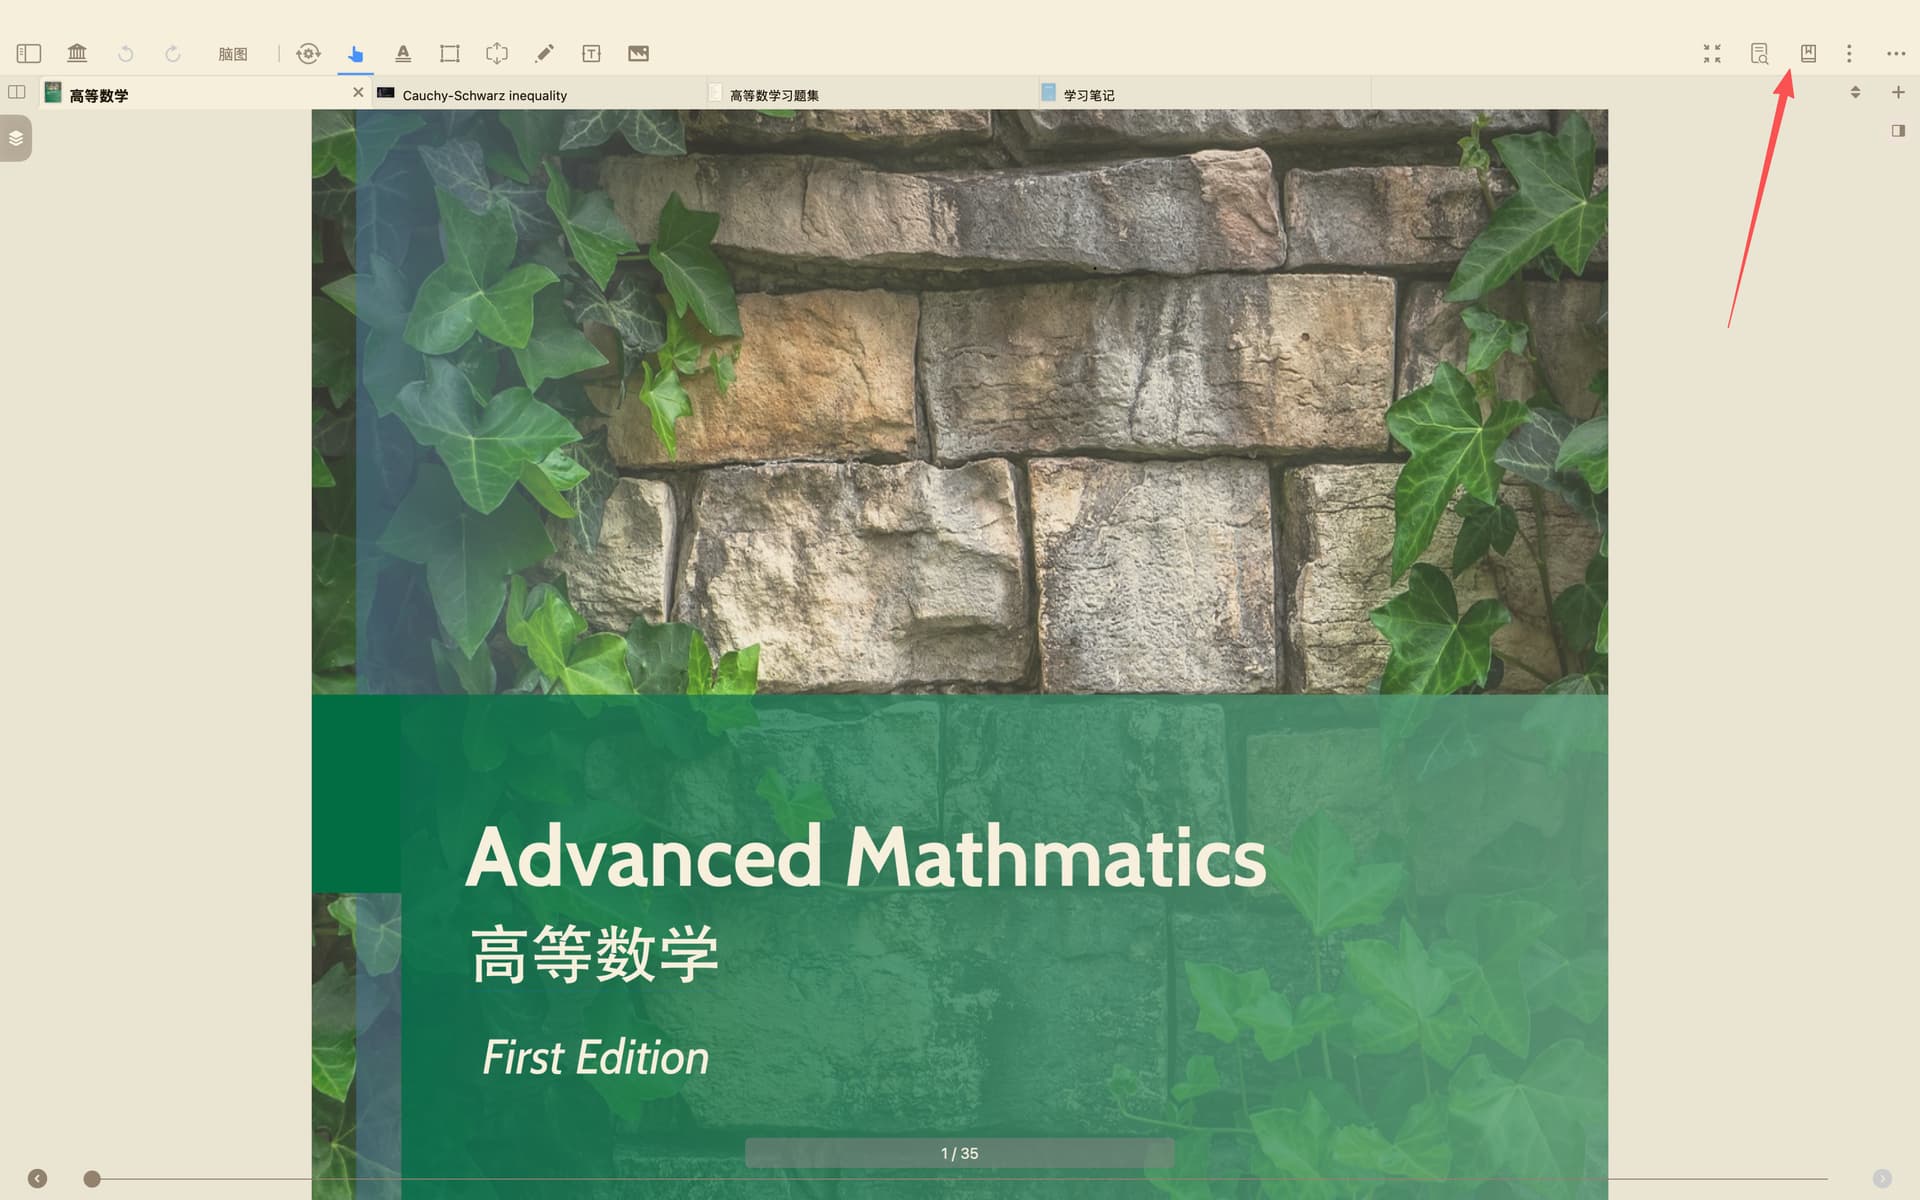Screen dimensions: 1920x1200
Task: Open the vertical three-dot menu
Action: click(1849, 54)
